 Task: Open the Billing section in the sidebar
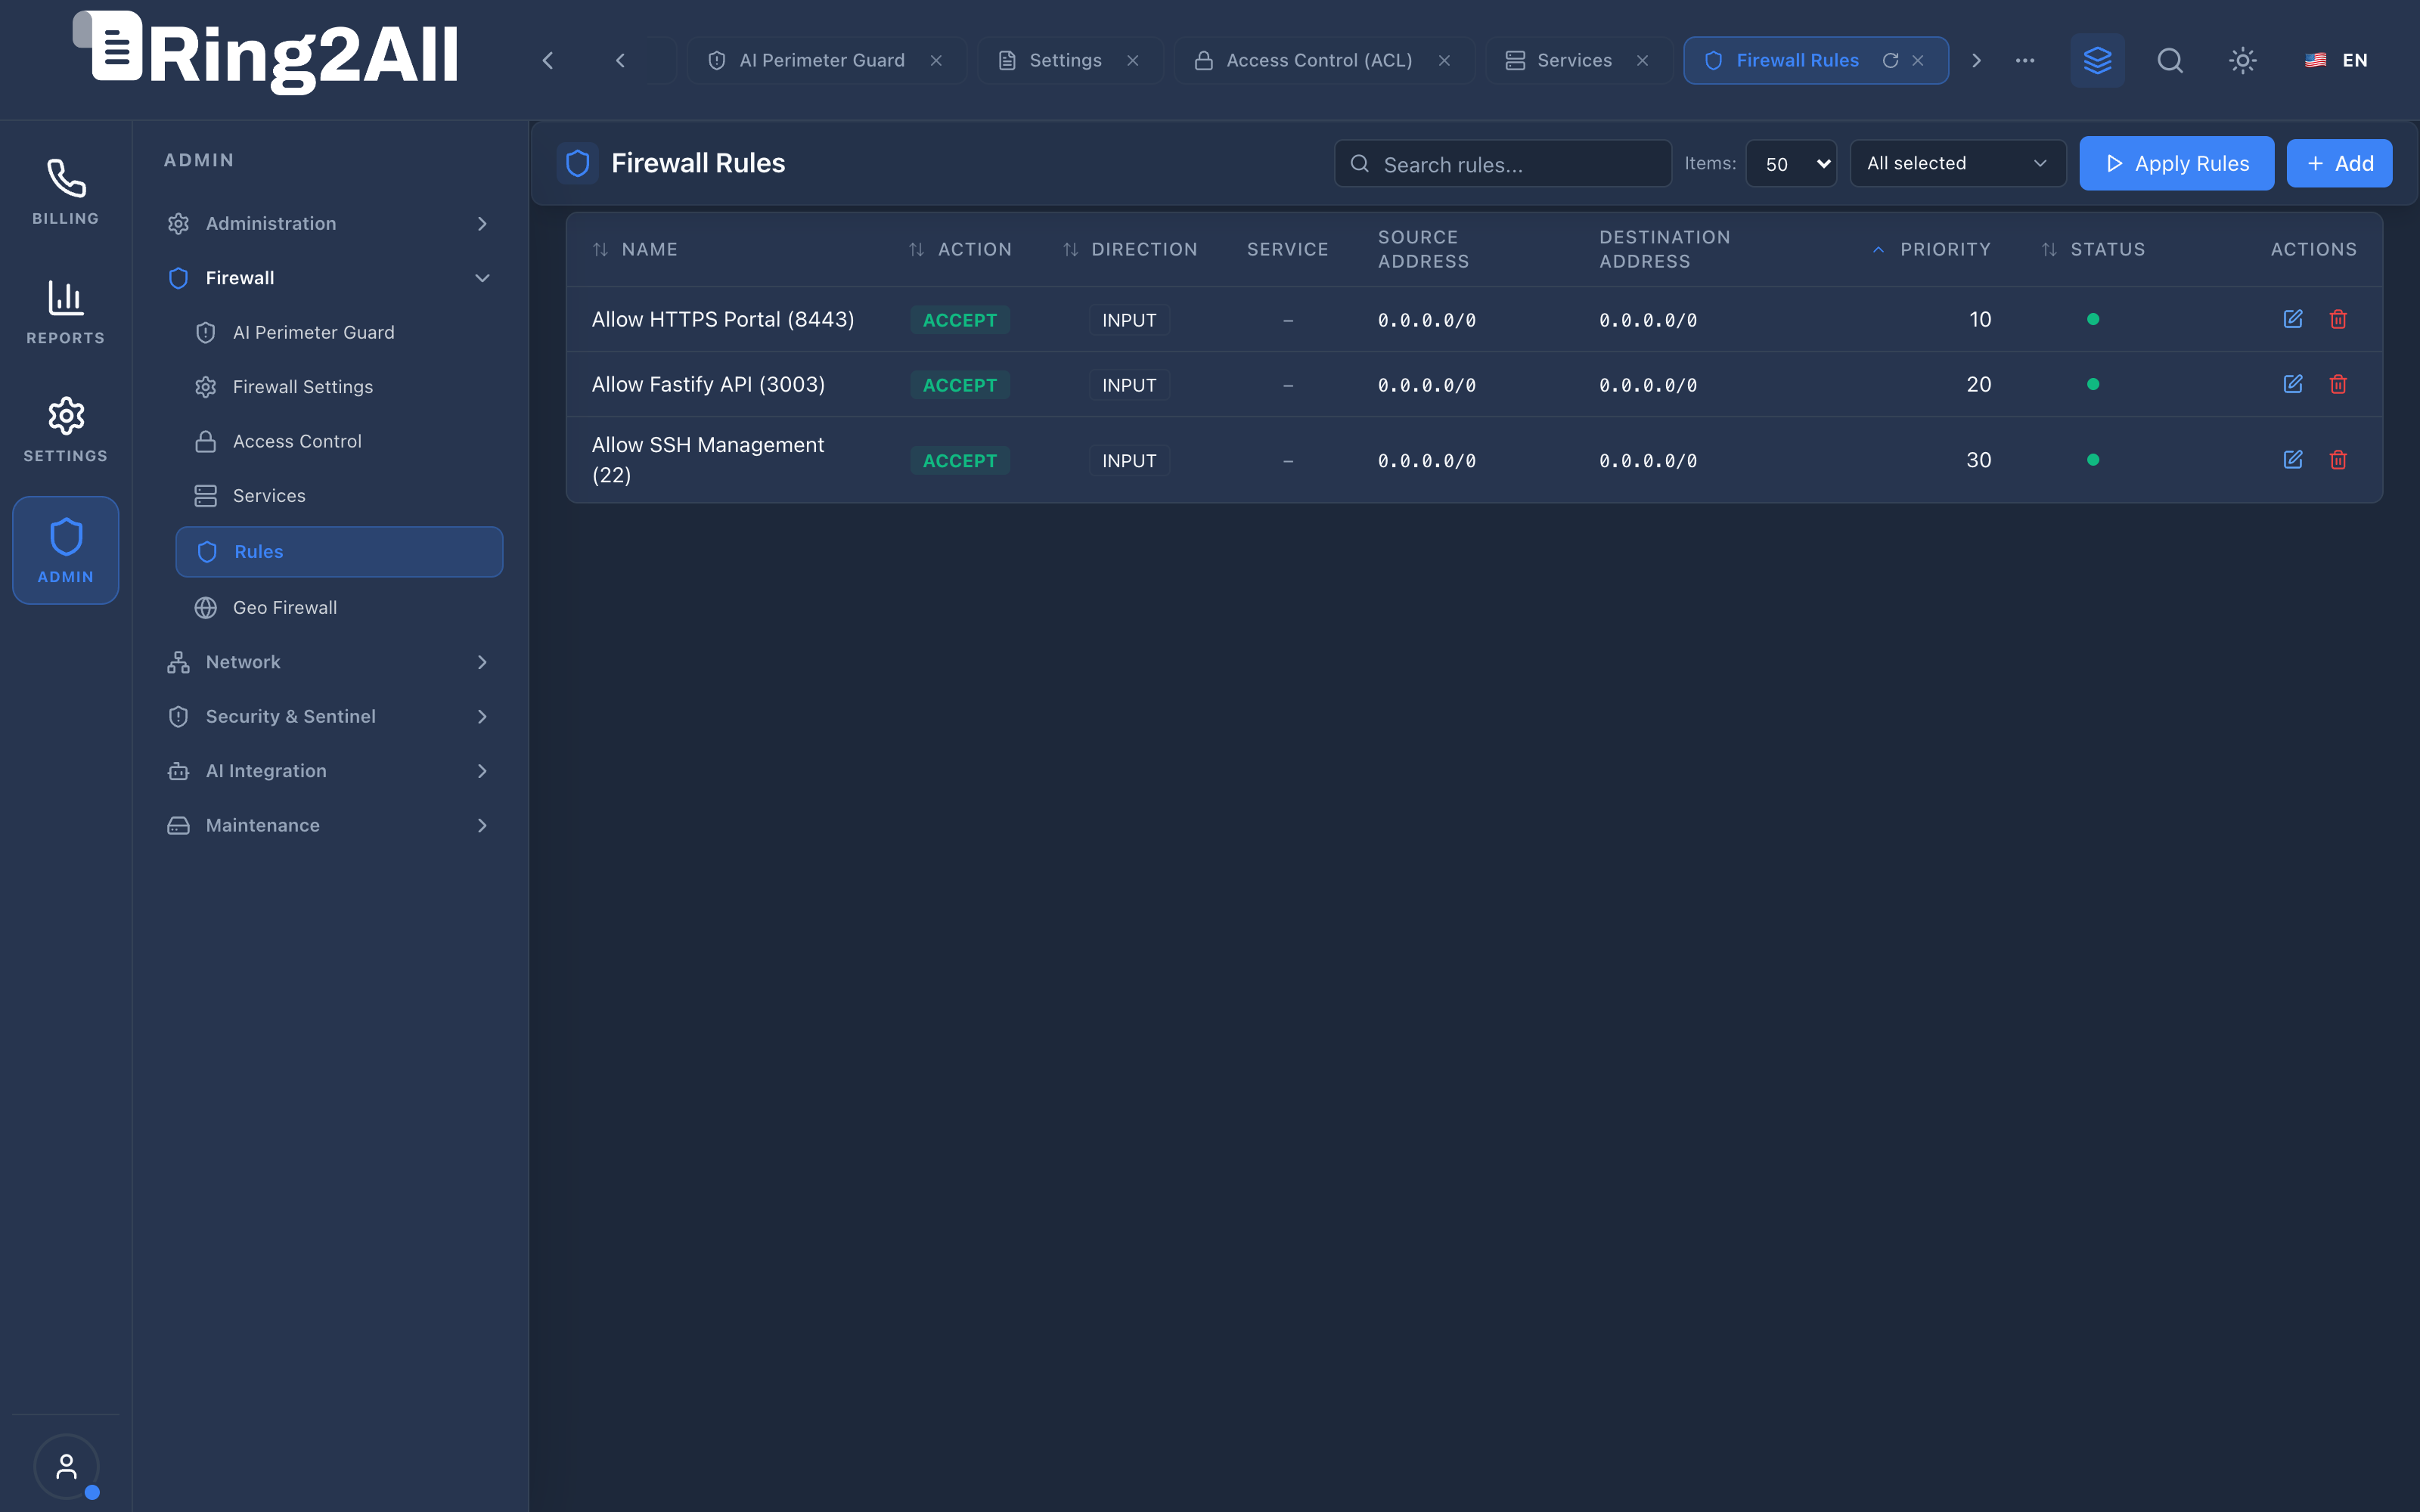point(65,192)
